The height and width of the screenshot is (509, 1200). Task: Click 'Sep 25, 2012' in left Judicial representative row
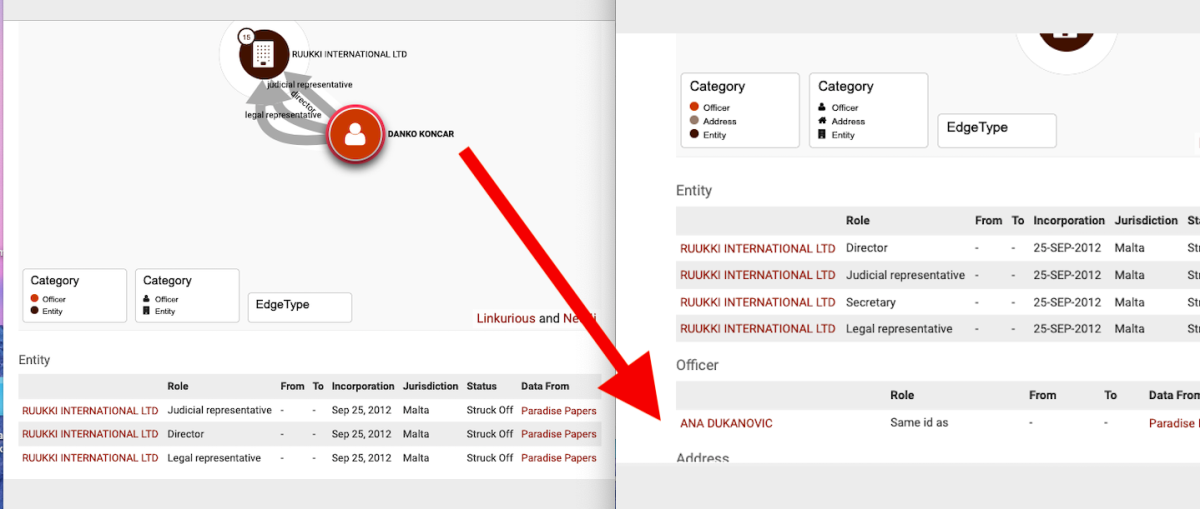coord(362,411)
